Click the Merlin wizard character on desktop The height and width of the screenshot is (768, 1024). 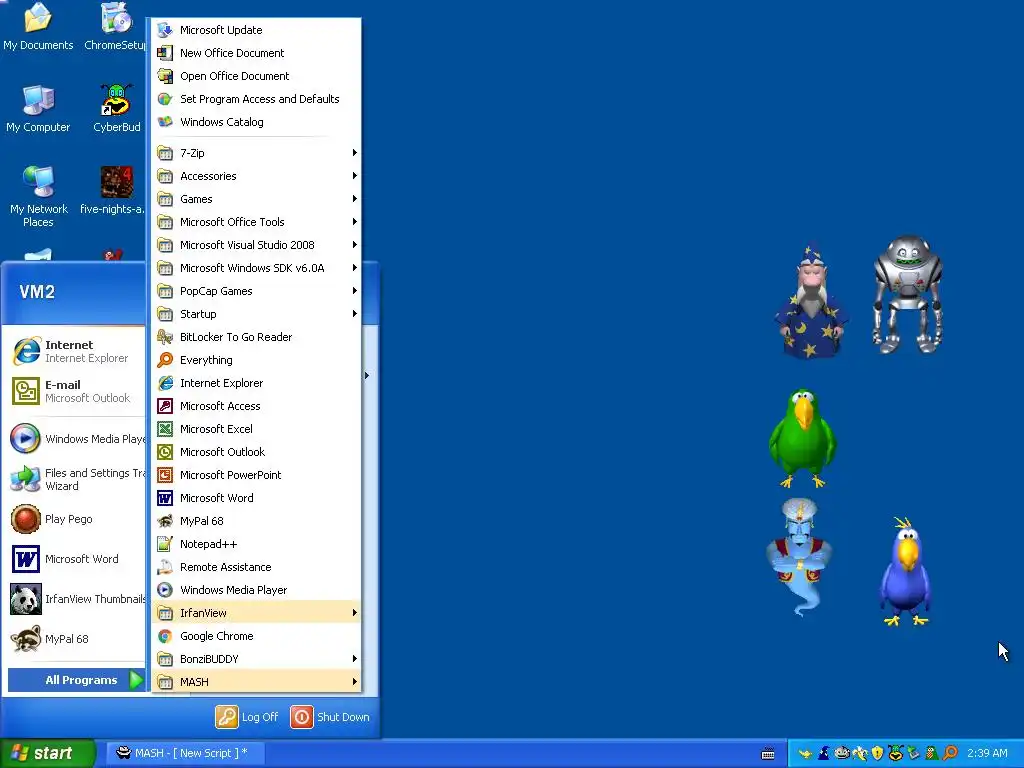812,301
